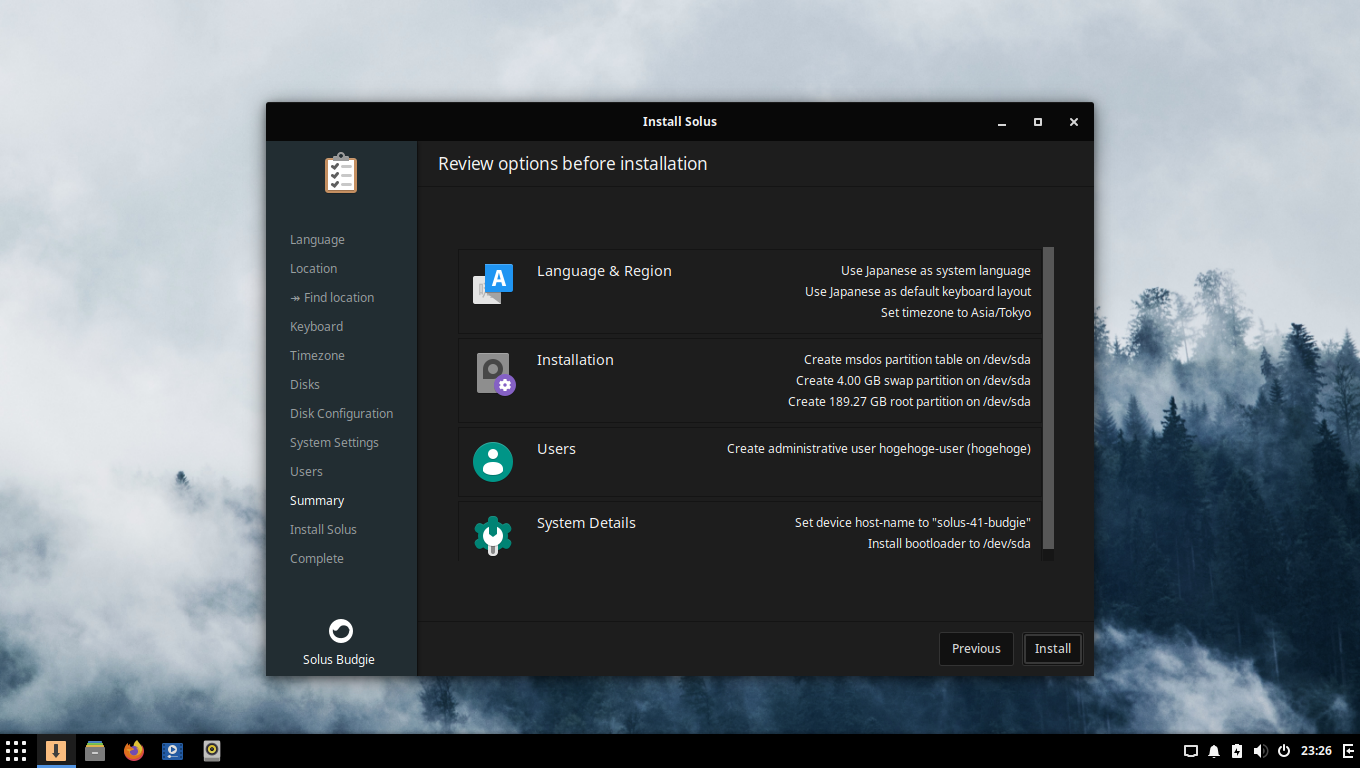Select the Find location sidebar step
The width and height of the screenshot is (1360, 768).
332,298
